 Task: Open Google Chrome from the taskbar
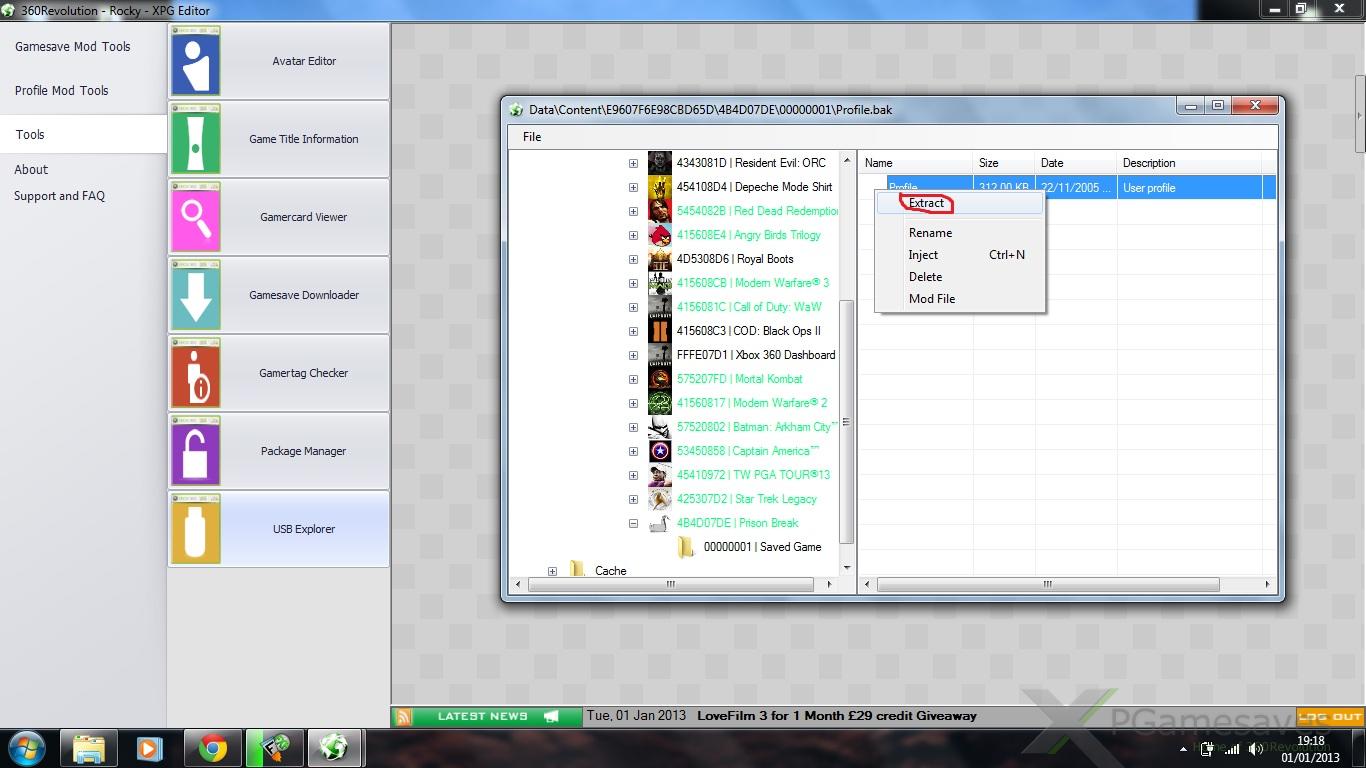[211, 748]
